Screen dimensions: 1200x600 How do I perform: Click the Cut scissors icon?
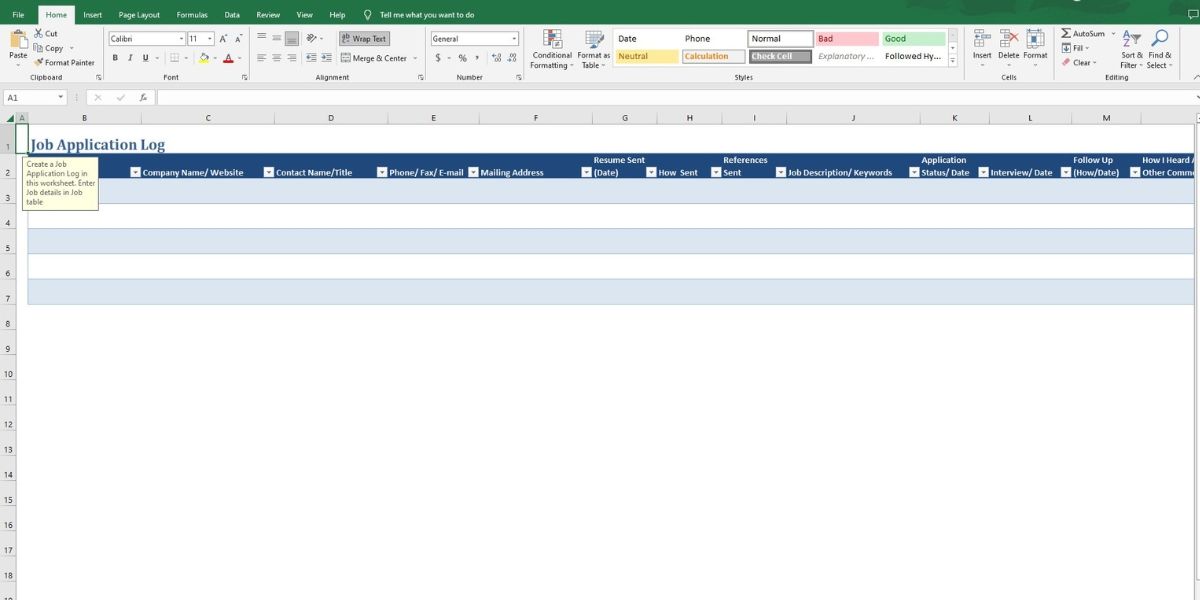38,34
